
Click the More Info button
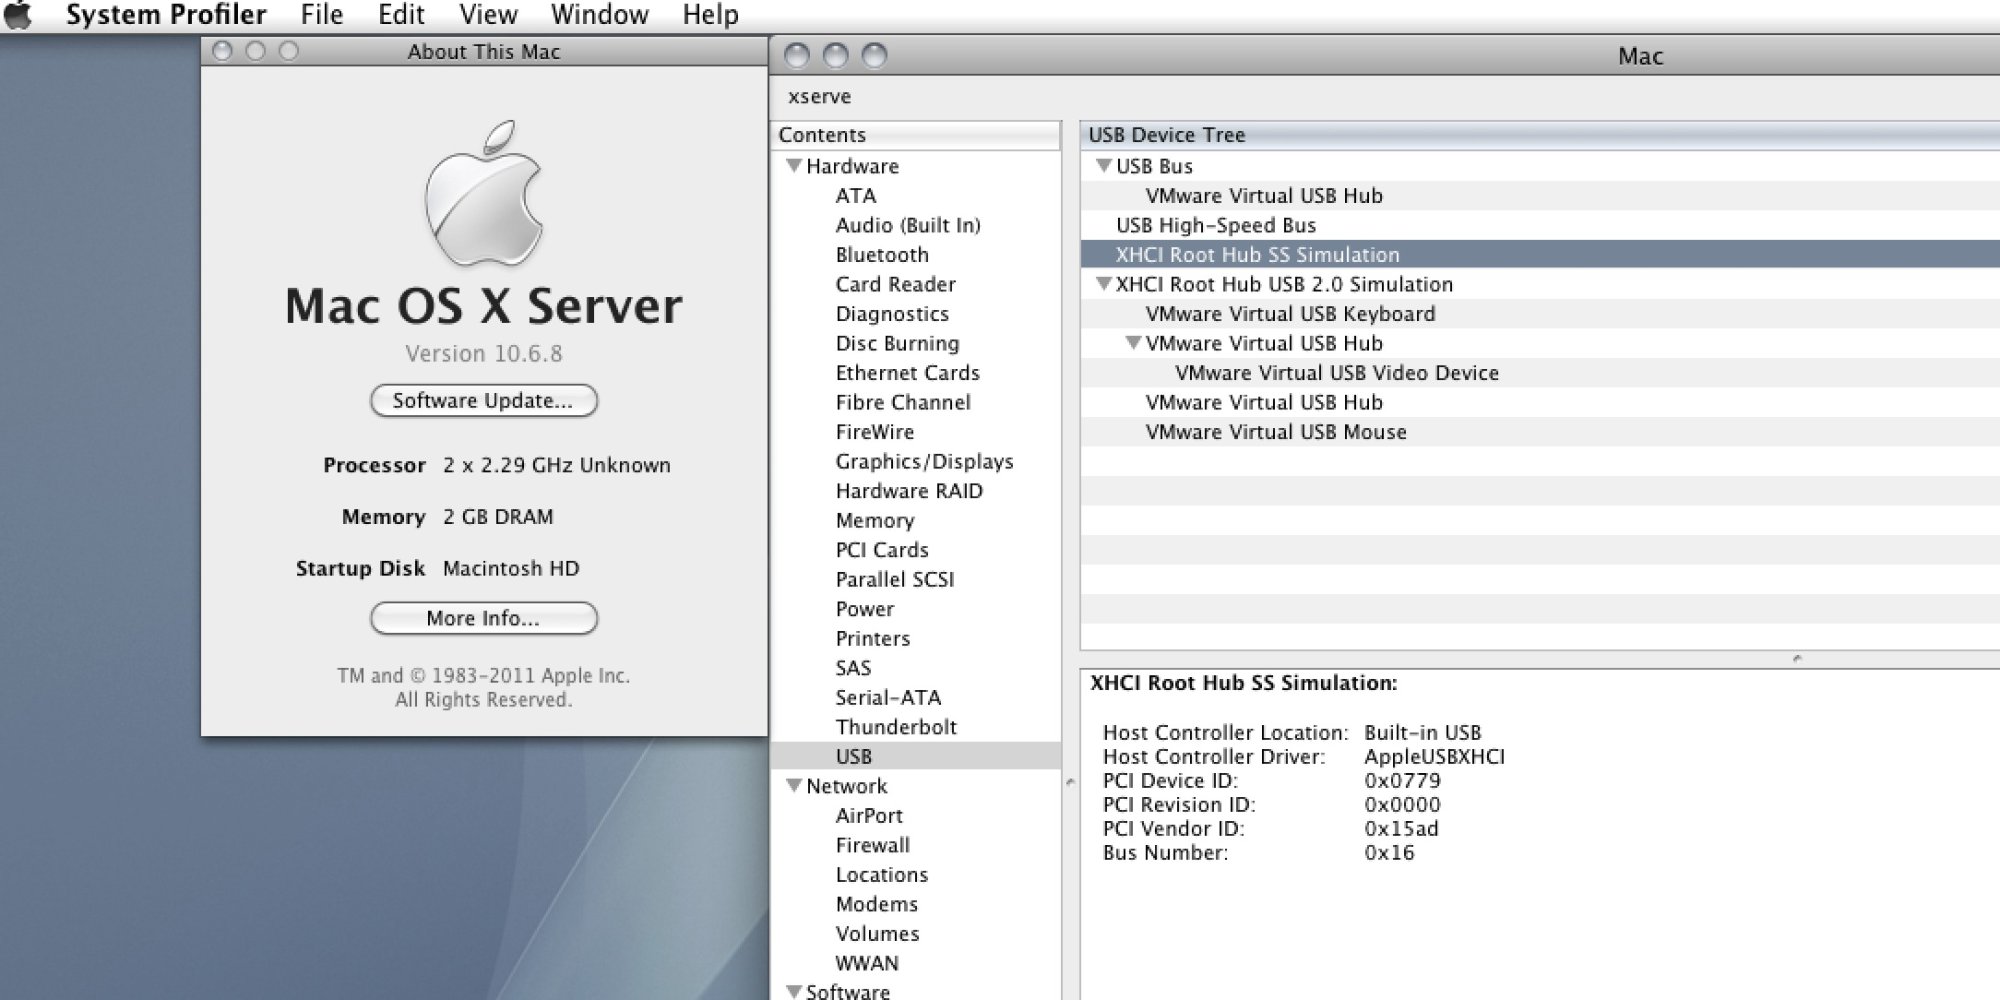pyautogui.click(x=484, y=619)
